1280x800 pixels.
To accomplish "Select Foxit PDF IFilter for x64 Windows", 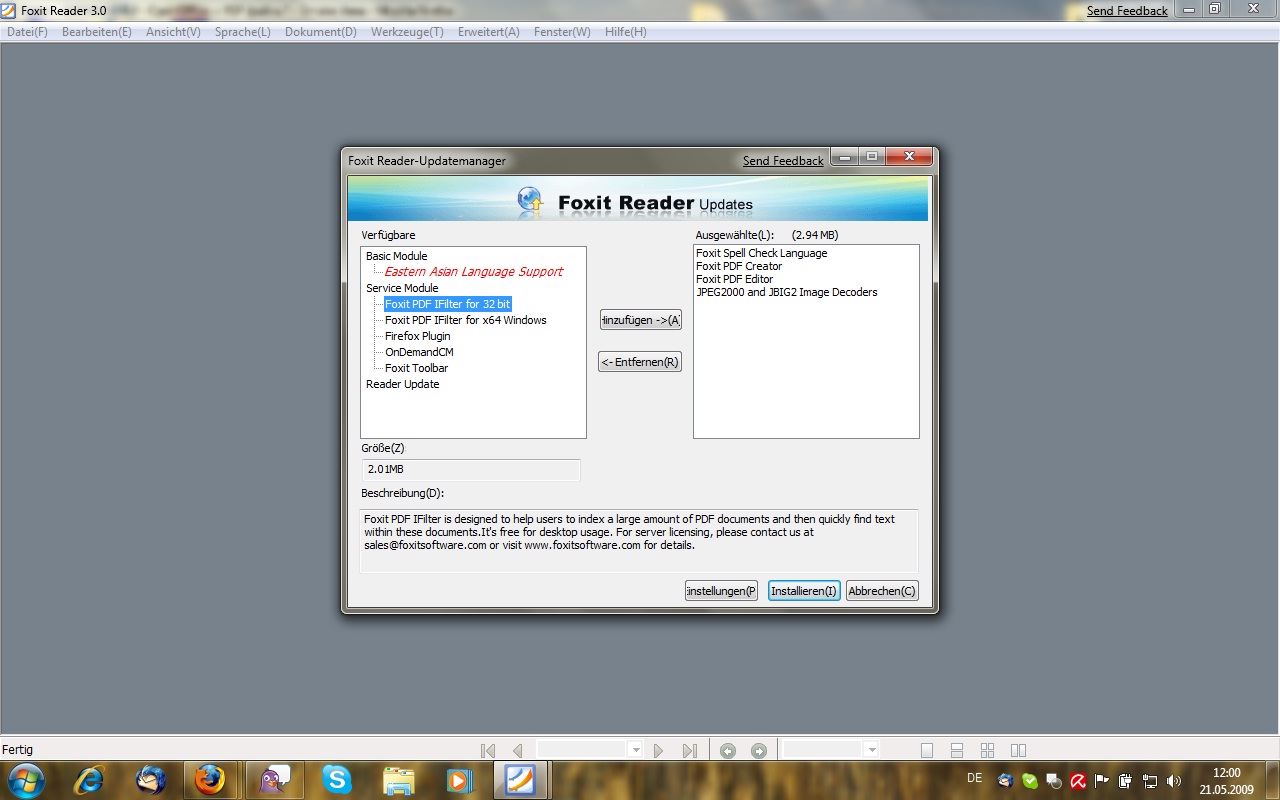I will pyautogui.click(x=465, y=320).
